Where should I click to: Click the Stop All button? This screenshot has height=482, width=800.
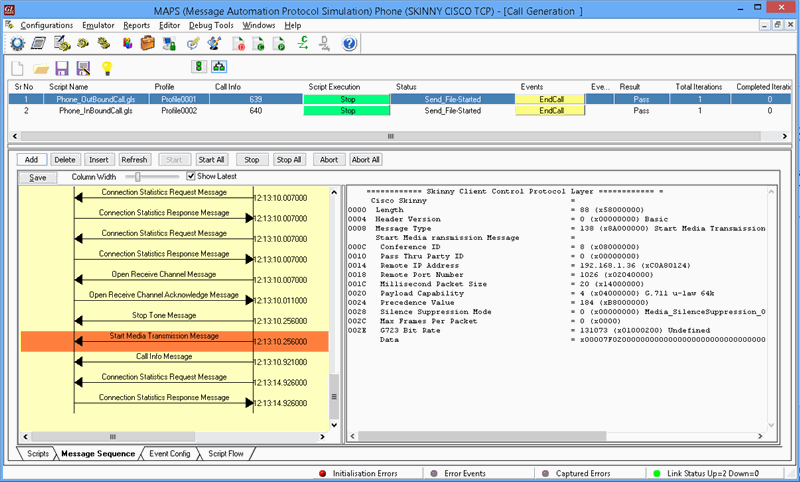pos(289,160)
